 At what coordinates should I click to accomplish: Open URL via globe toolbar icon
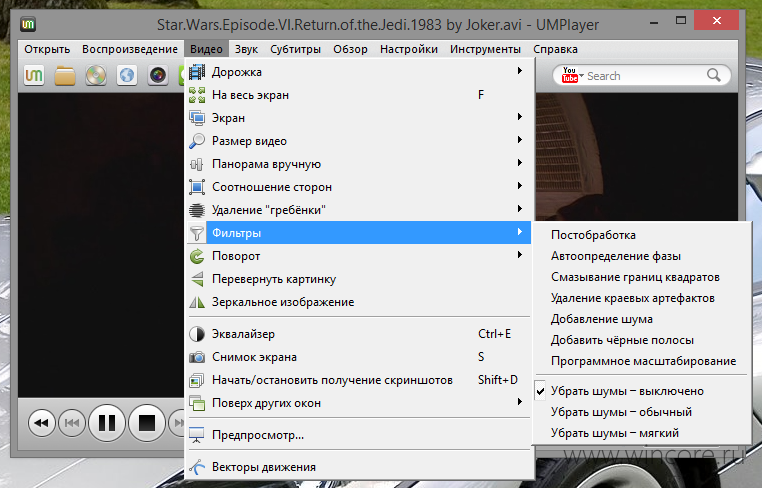pos(127,75)
